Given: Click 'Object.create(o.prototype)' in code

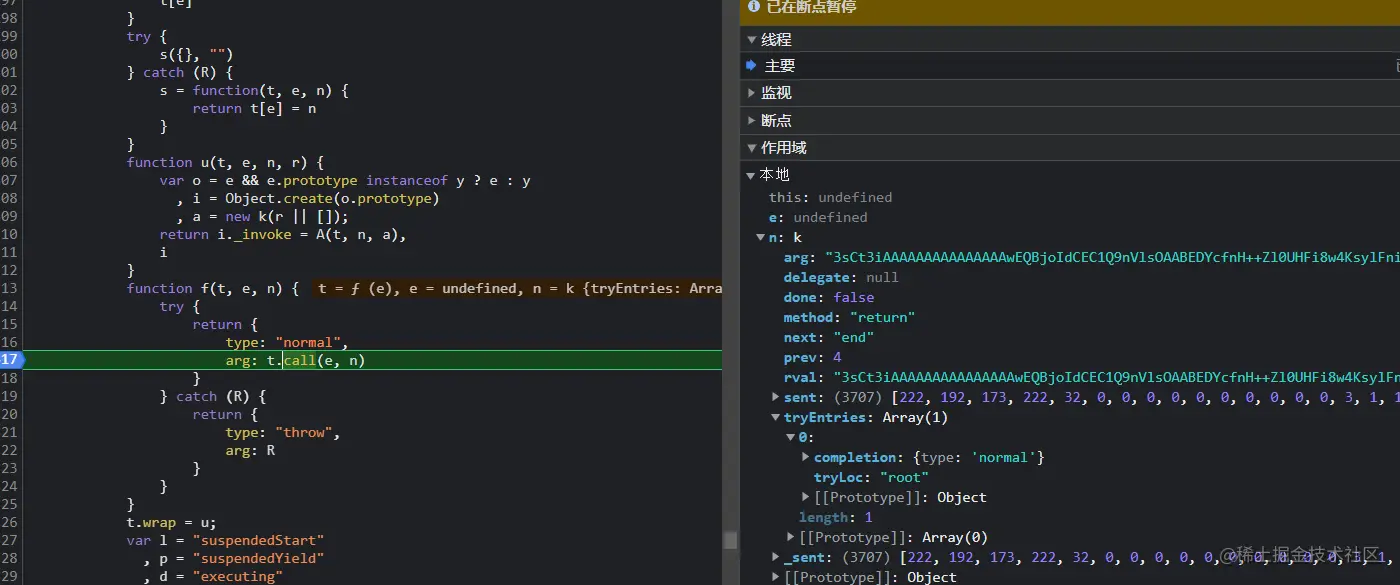Looking at the screenshot, I should coord(332,198).
